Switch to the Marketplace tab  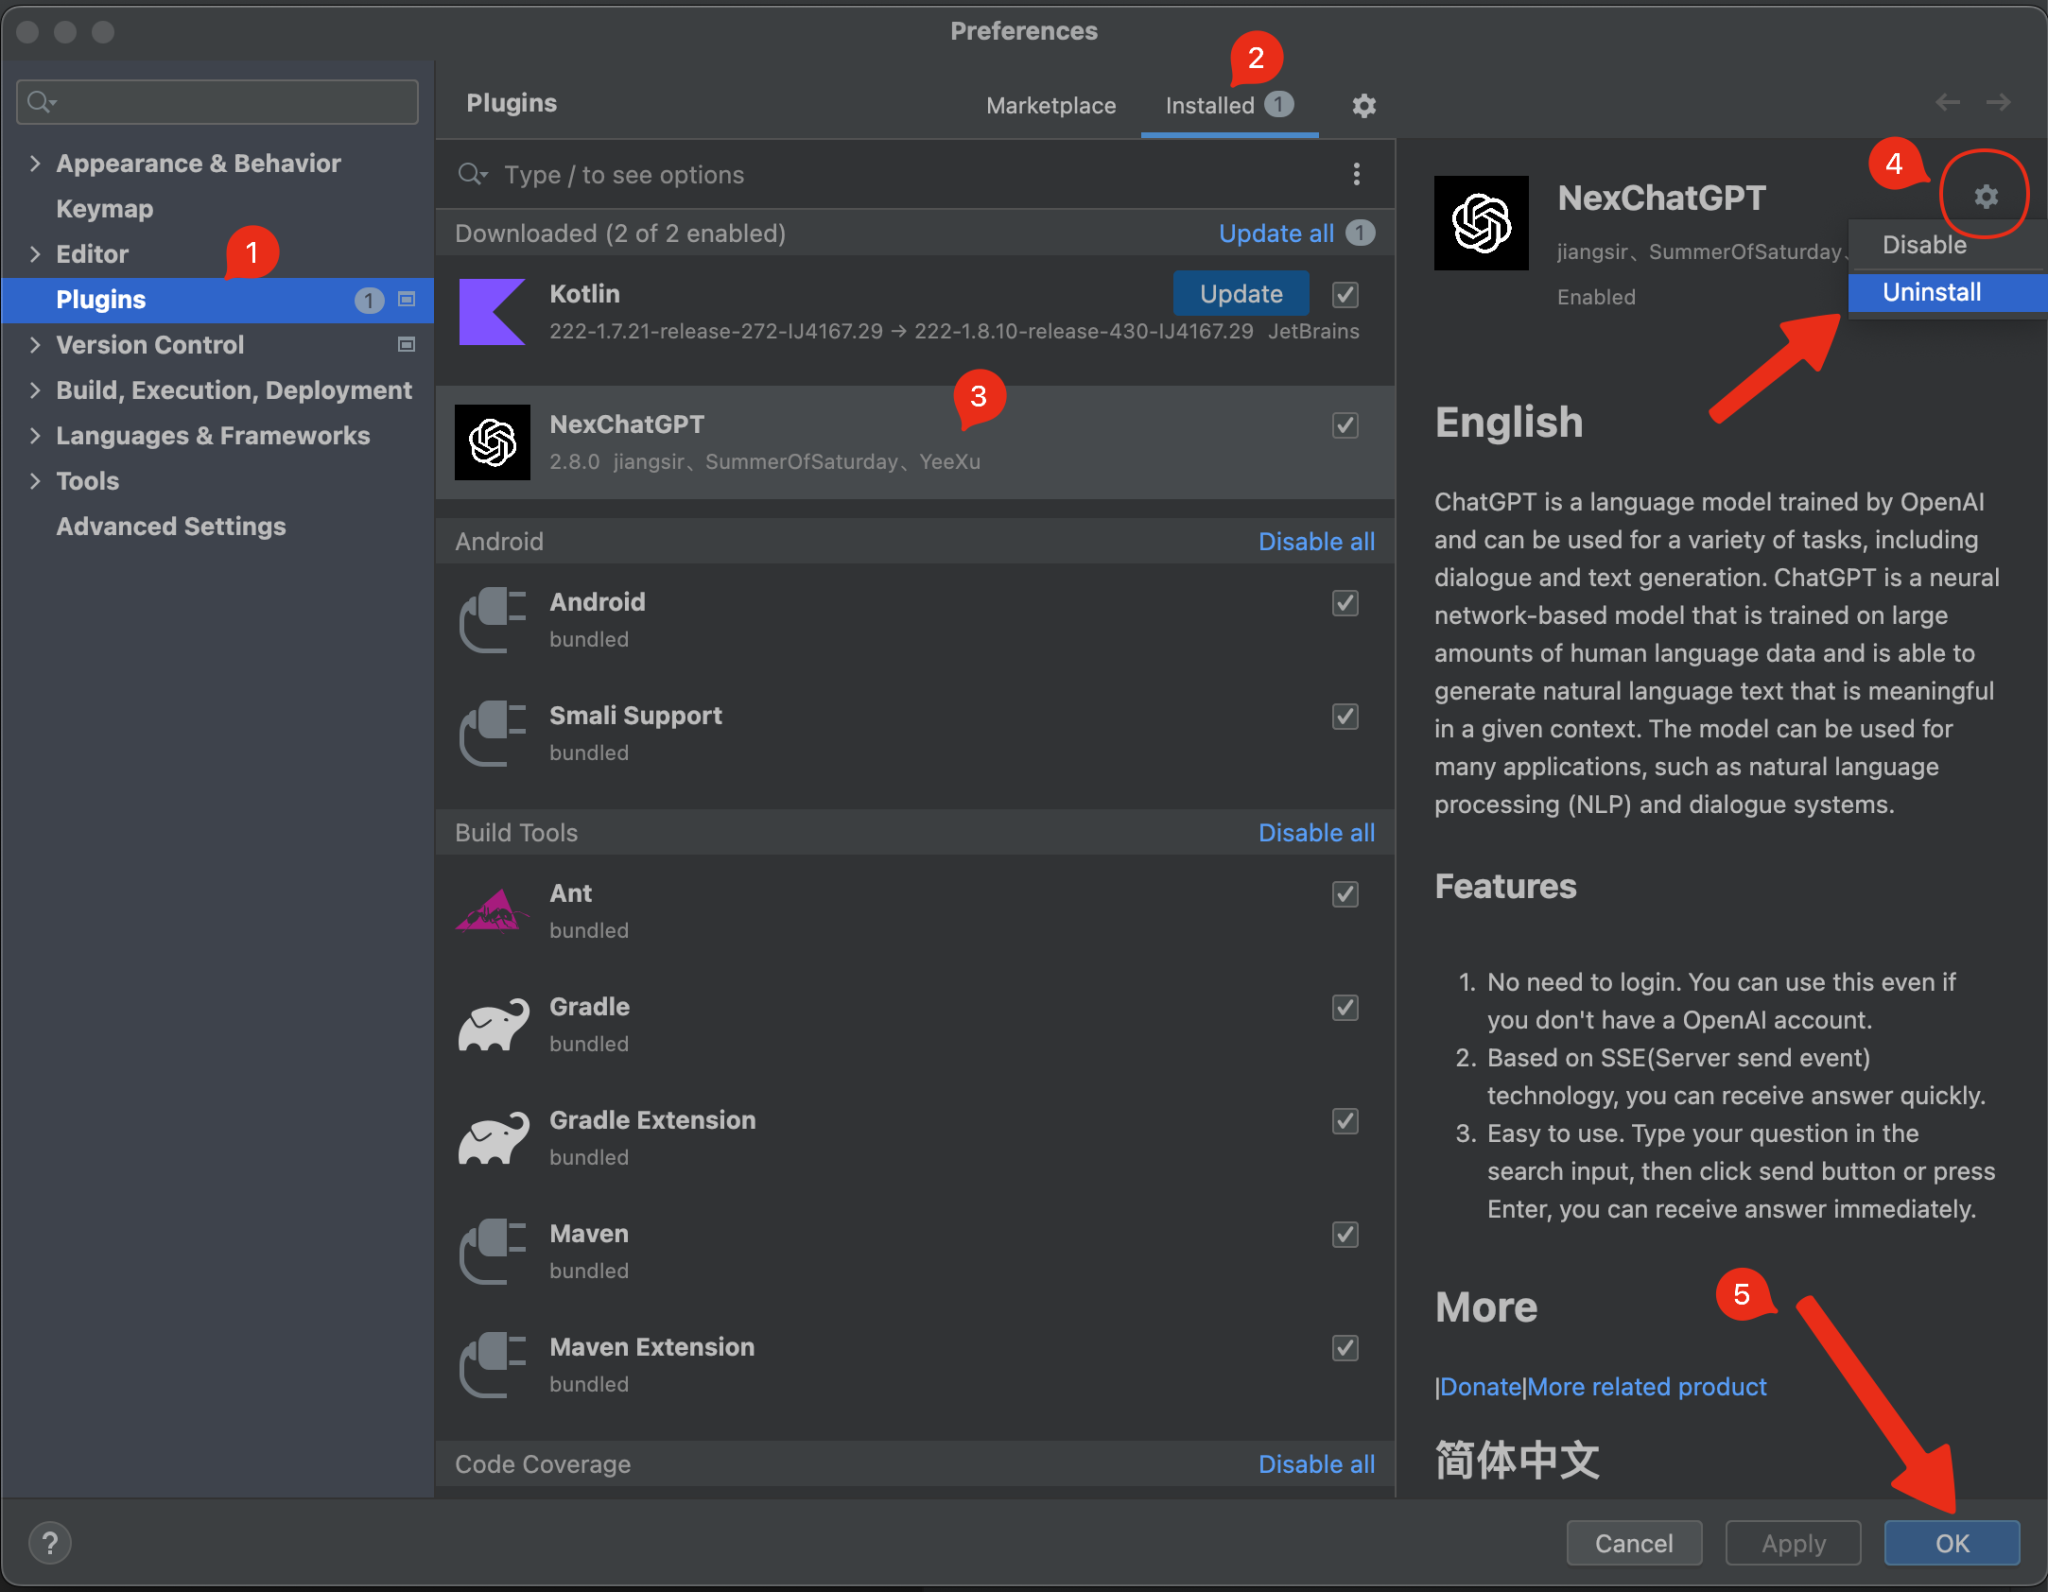tap(1051, 106)
